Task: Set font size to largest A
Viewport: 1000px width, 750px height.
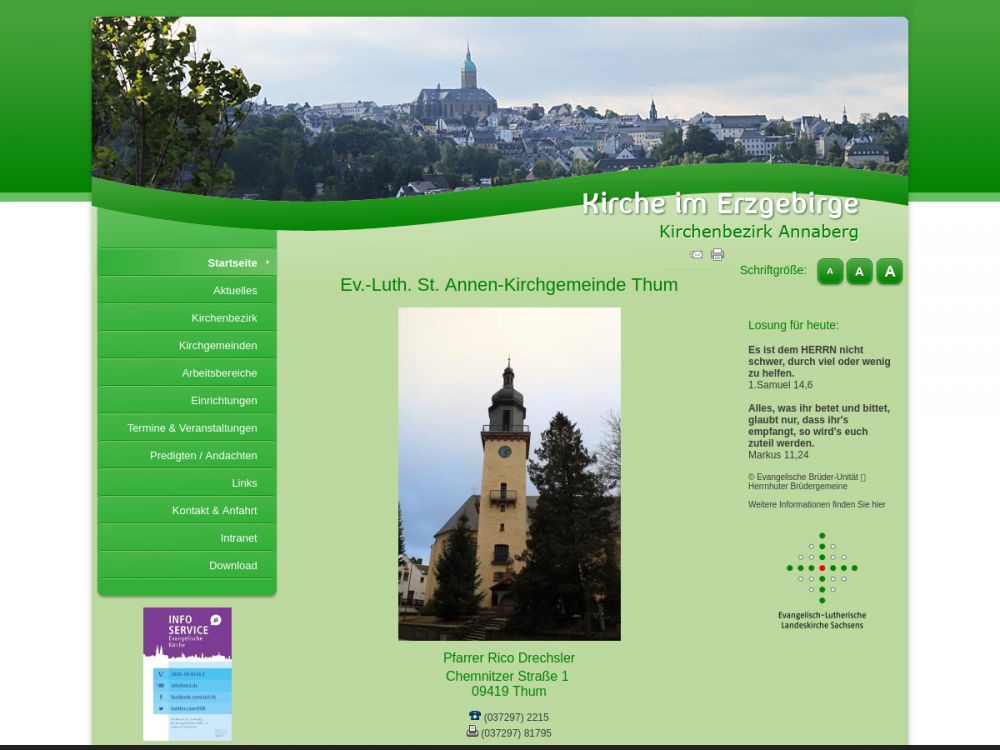Action: [889, 271]
